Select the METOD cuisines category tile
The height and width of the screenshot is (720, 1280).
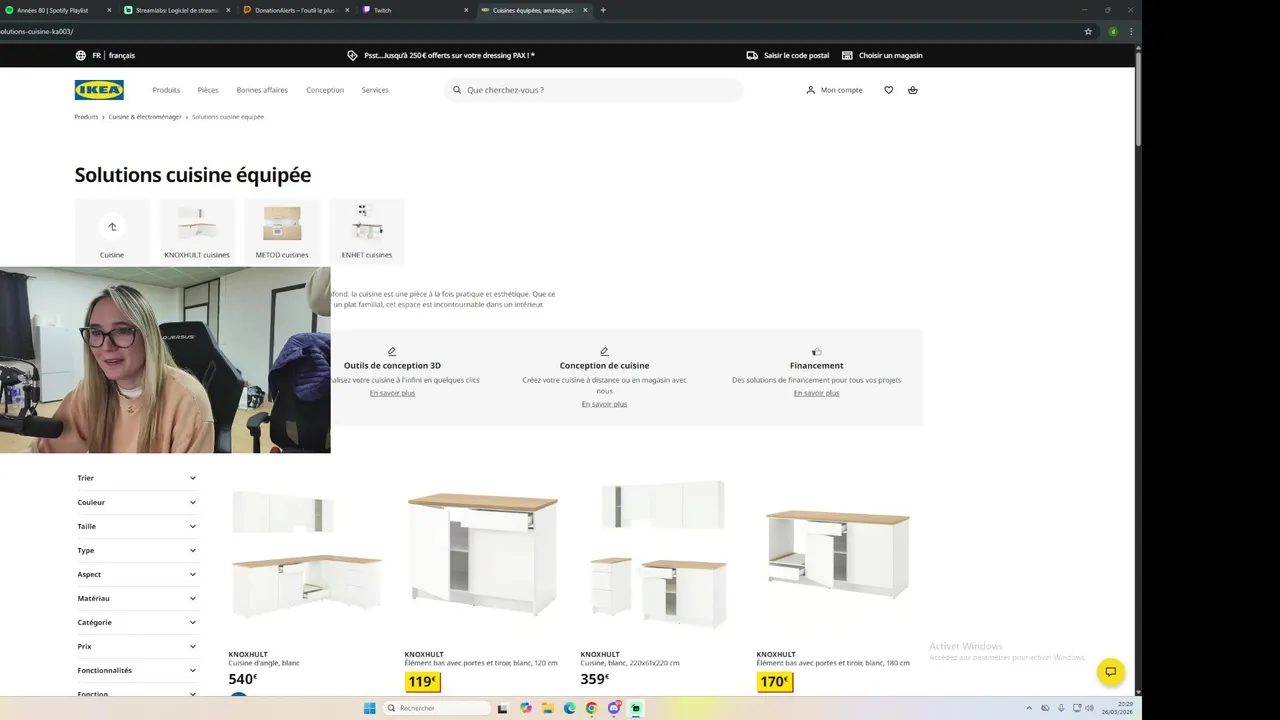[282, 231]
